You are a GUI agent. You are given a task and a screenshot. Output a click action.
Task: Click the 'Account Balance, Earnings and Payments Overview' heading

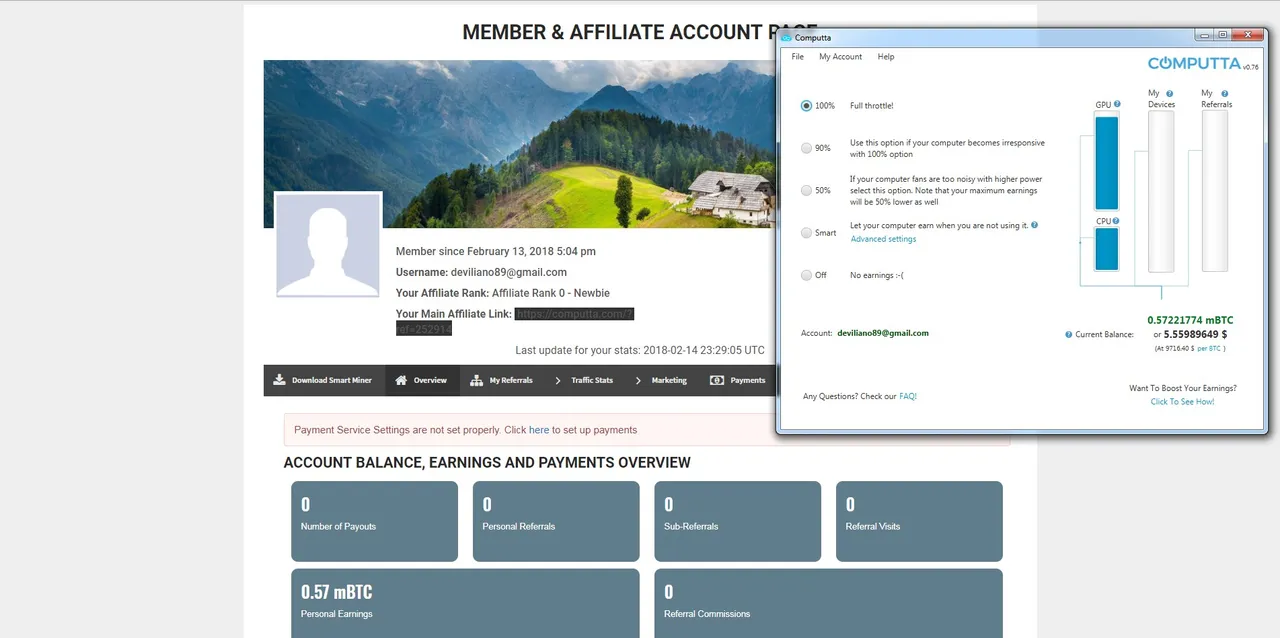[487, 463]
